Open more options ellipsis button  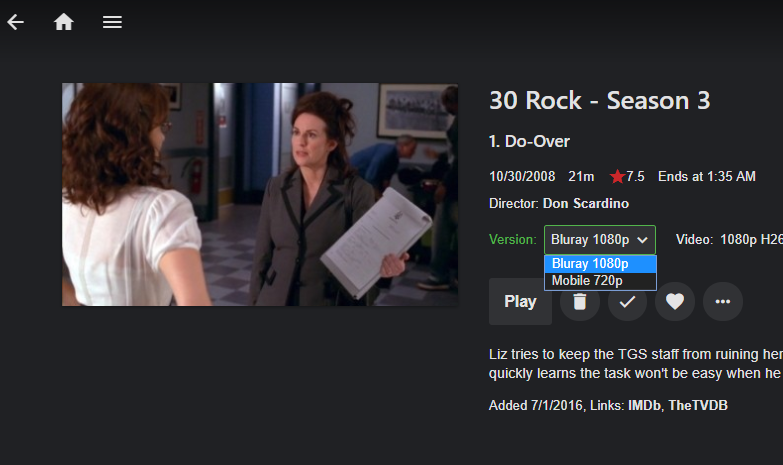[x=723, y=302]
